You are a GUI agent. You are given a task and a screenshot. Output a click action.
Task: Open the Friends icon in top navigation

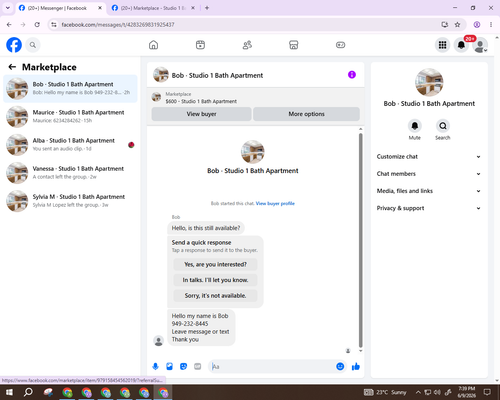(x=247, y=45)
